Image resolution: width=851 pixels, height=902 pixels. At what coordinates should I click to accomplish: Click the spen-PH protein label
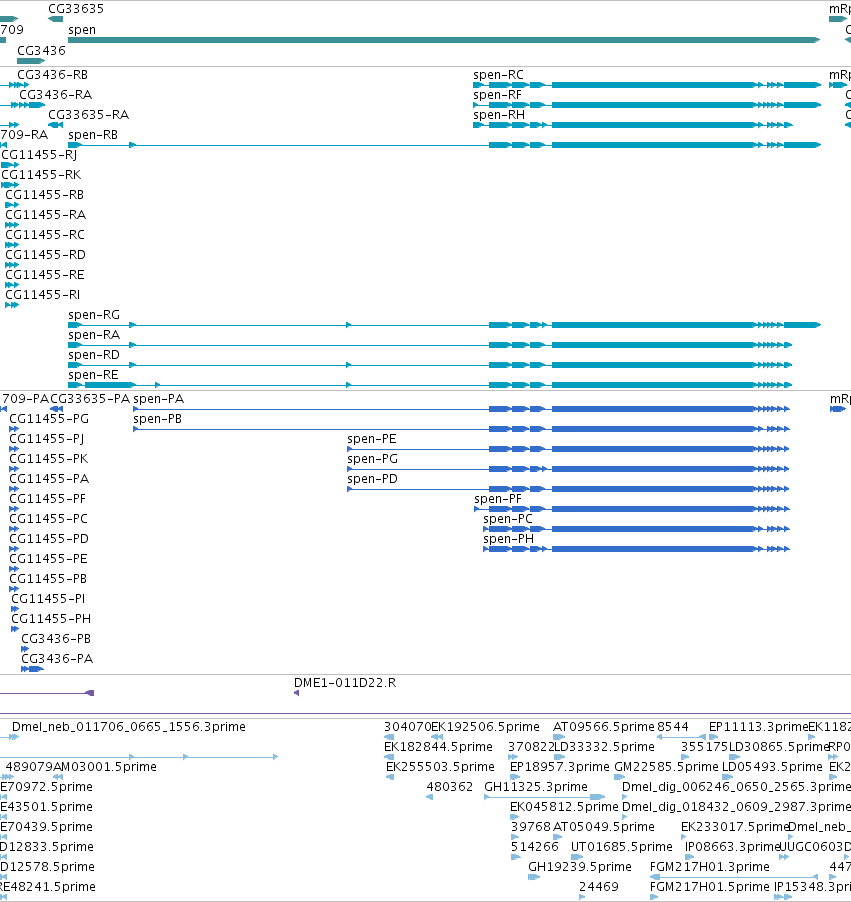[509, 539]
